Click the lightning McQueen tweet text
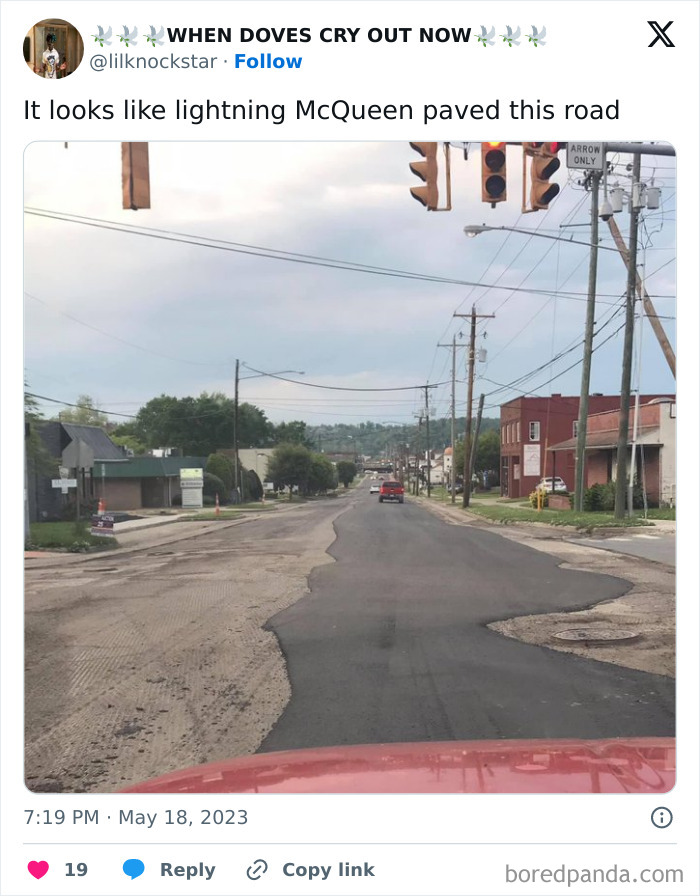Viewport: 700px width, 896px height. 321,110
